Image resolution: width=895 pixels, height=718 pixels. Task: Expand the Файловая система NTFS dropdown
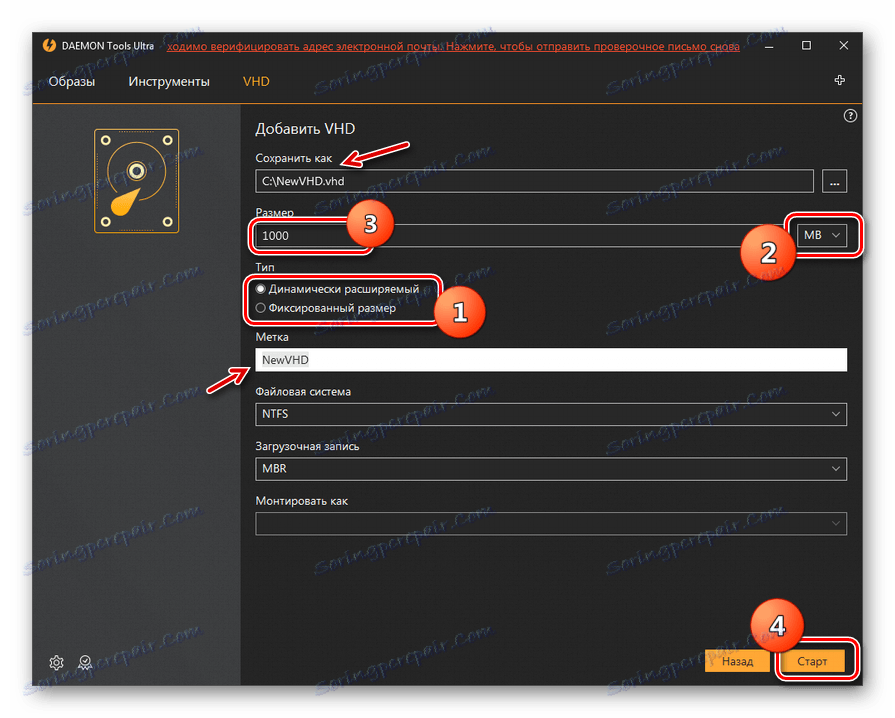pyautogui.click(x=551, y=414)
